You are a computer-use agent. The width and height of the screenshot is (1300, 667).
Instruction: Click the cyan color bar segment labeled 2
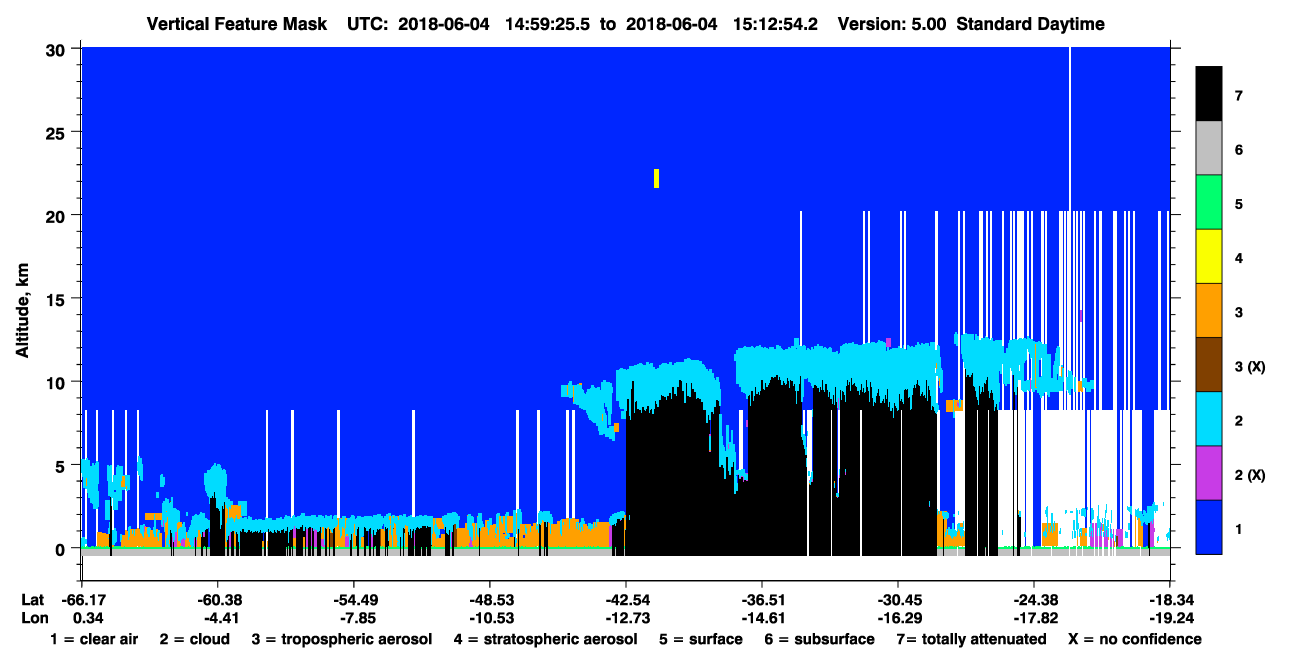(1208, 419)
